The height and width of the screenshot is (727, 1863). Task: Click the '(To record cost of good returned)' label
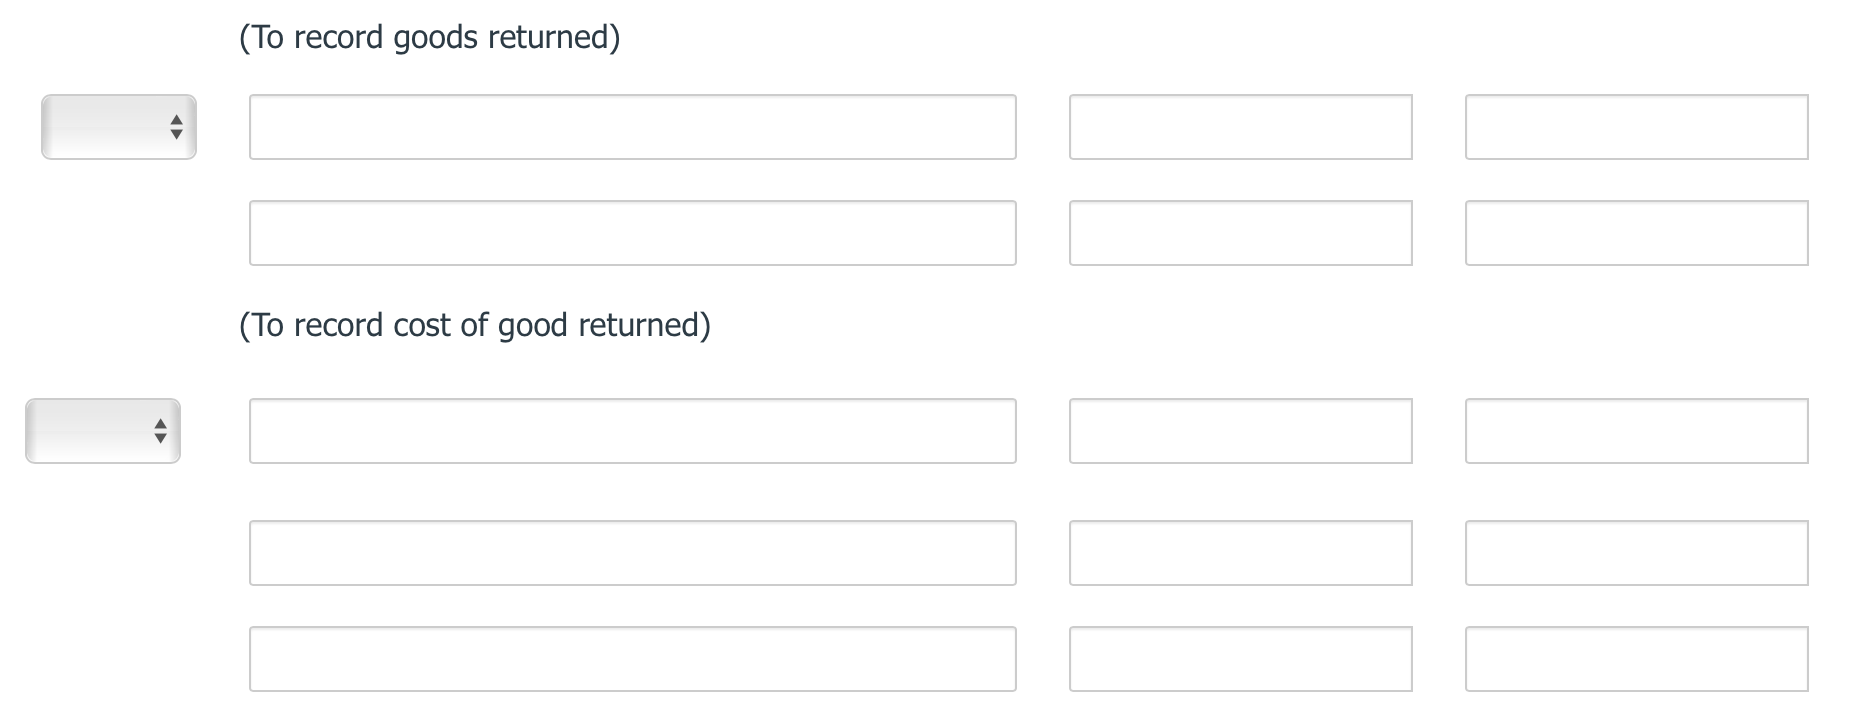[474, 325]
